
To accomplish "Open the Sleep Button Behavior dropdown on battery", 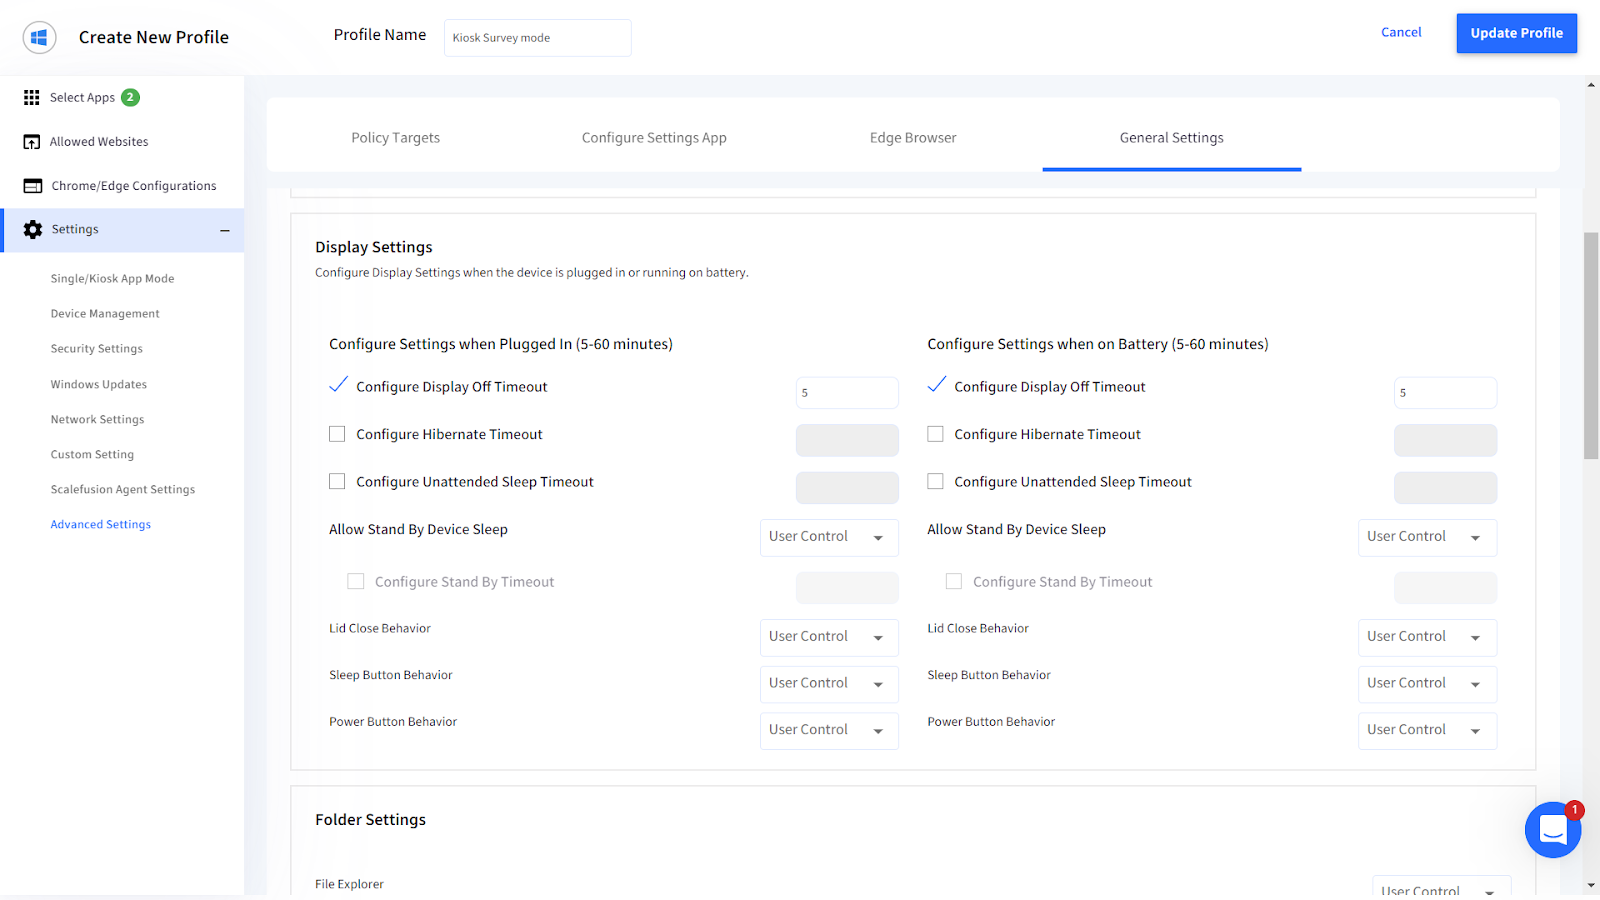I will point(1426,684).
